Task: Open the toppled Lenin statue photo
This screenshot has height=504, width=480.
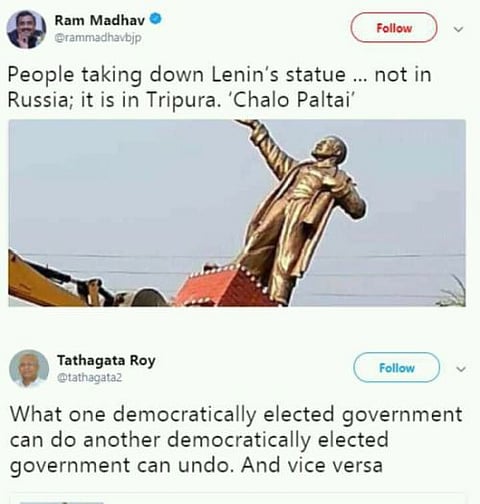Action: tap(237, 213)
